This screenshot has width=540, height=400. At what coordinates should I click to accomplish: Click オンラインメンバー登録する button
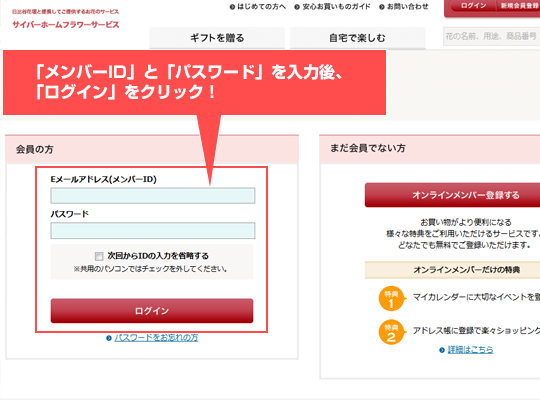[453, 195]
